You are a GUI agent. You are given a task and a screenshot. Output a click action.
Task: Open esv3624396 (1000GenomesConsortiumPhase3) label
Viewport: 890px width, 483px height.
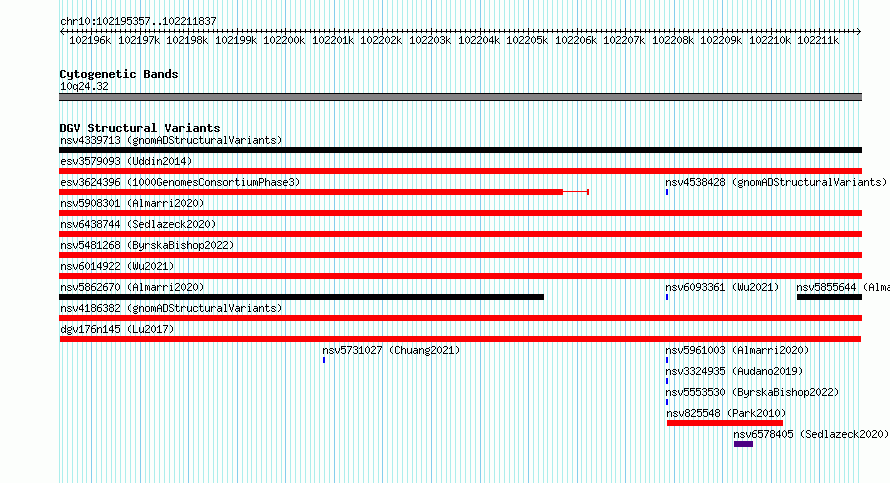180,182
